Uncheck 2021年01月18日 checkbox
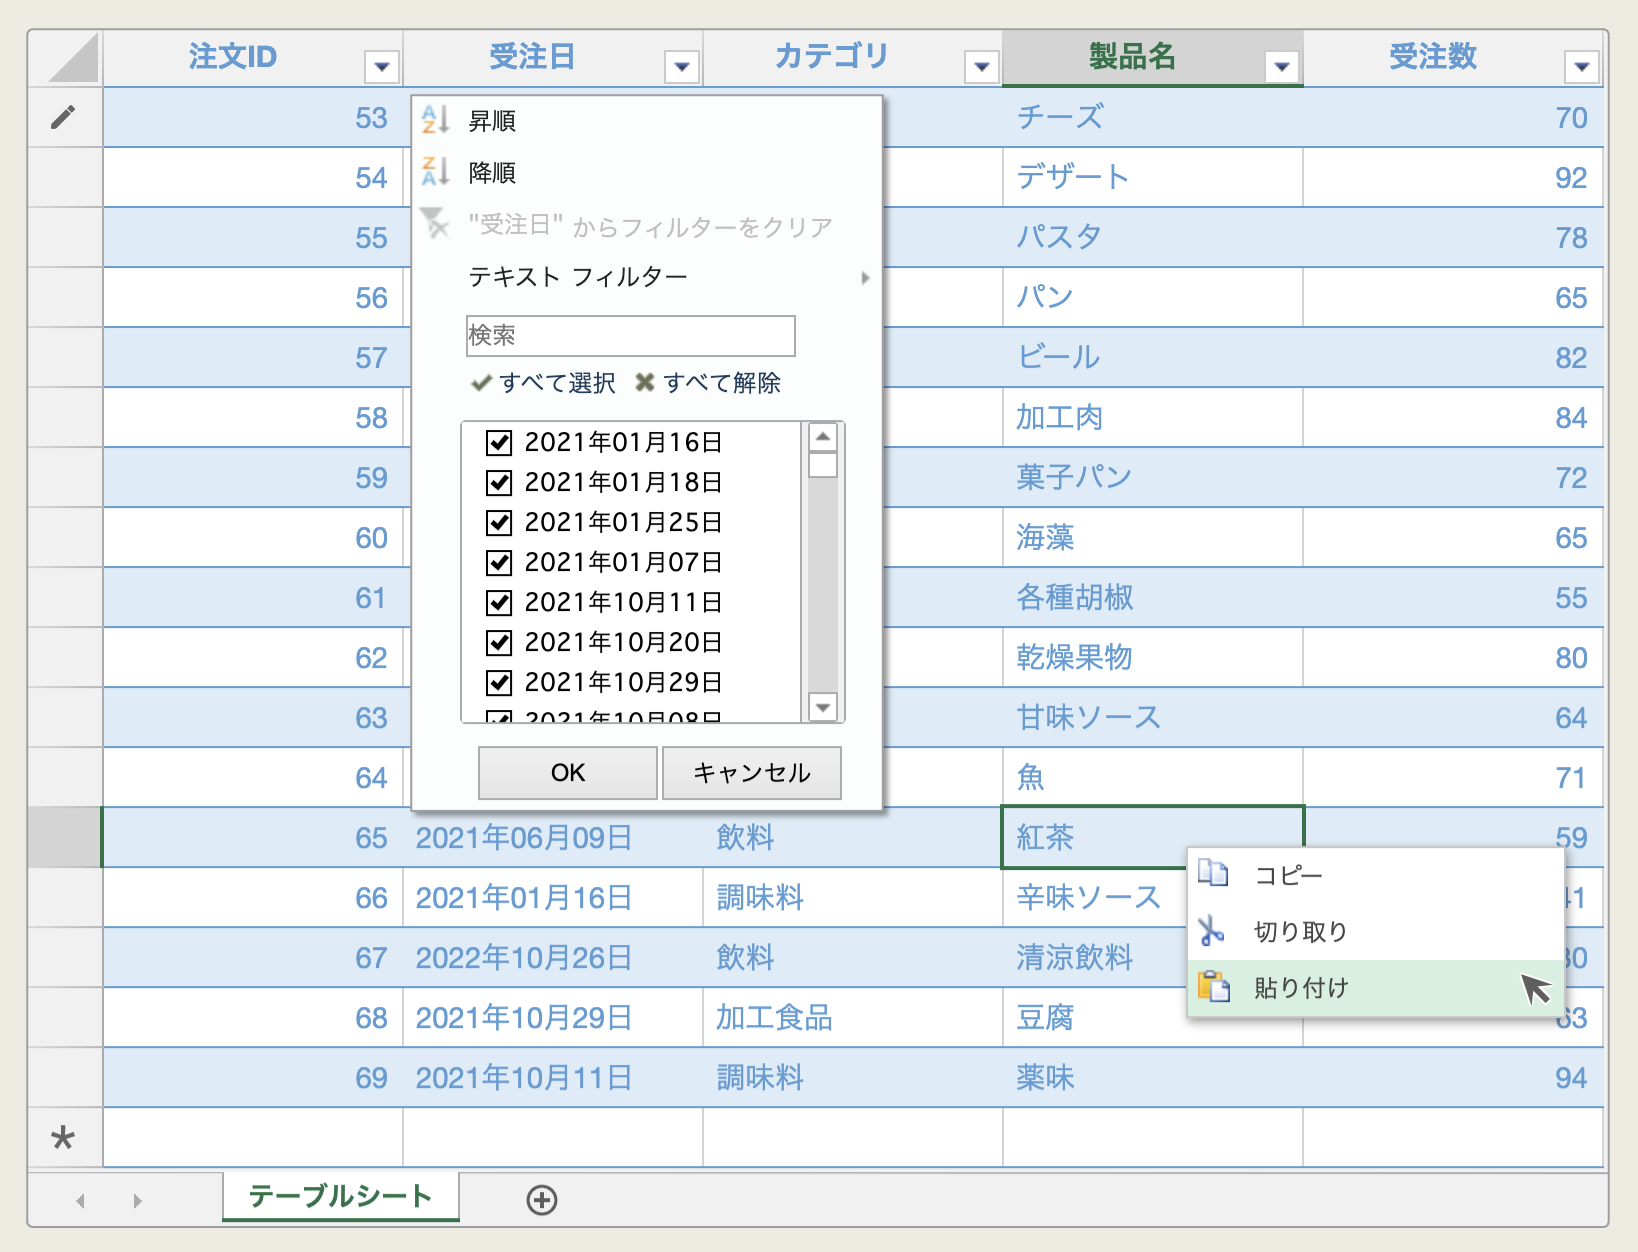 [x=499, y=482]
